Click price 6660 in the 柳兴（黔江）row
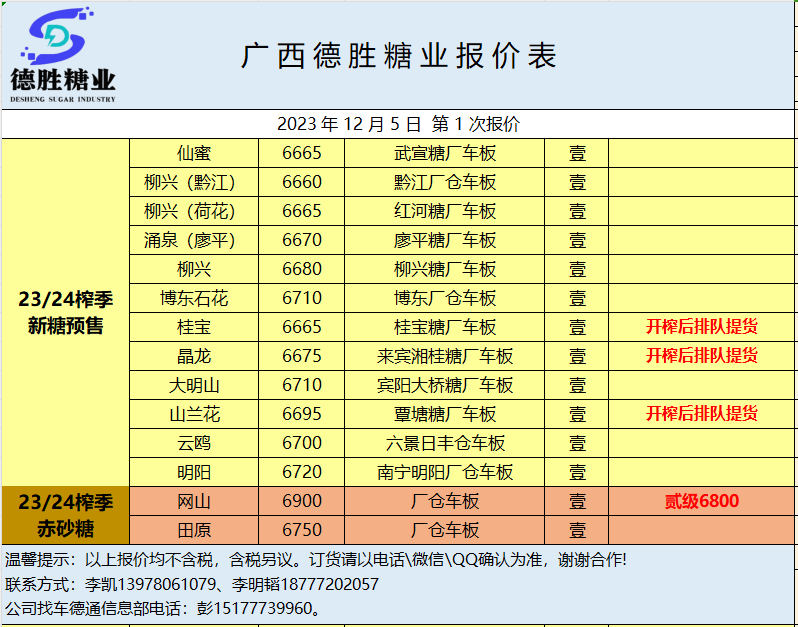Screen dimensions: 798x627 tap(302, 182)
